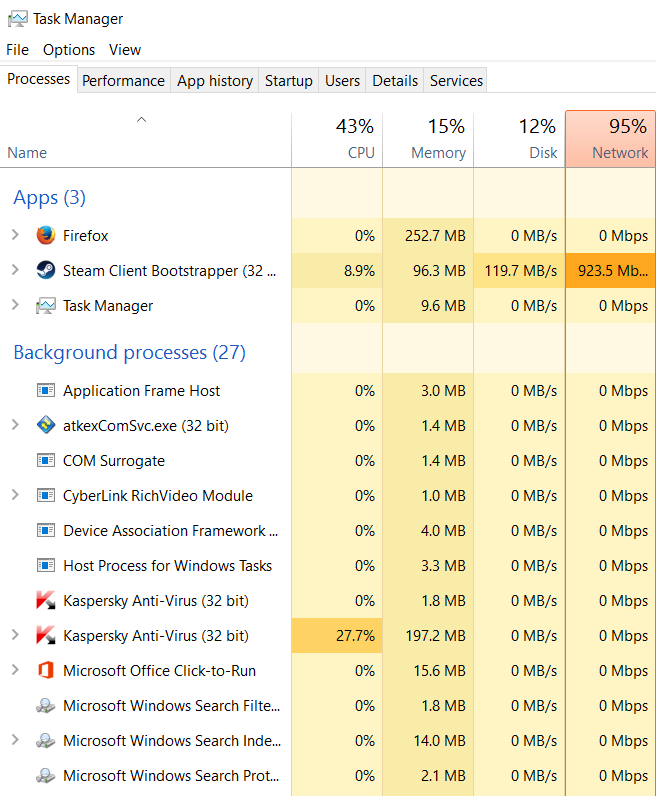The width and height of the screenshot is (656, 796).
Task: Sort processes by the Network column
Action: [x=610, y=140]
